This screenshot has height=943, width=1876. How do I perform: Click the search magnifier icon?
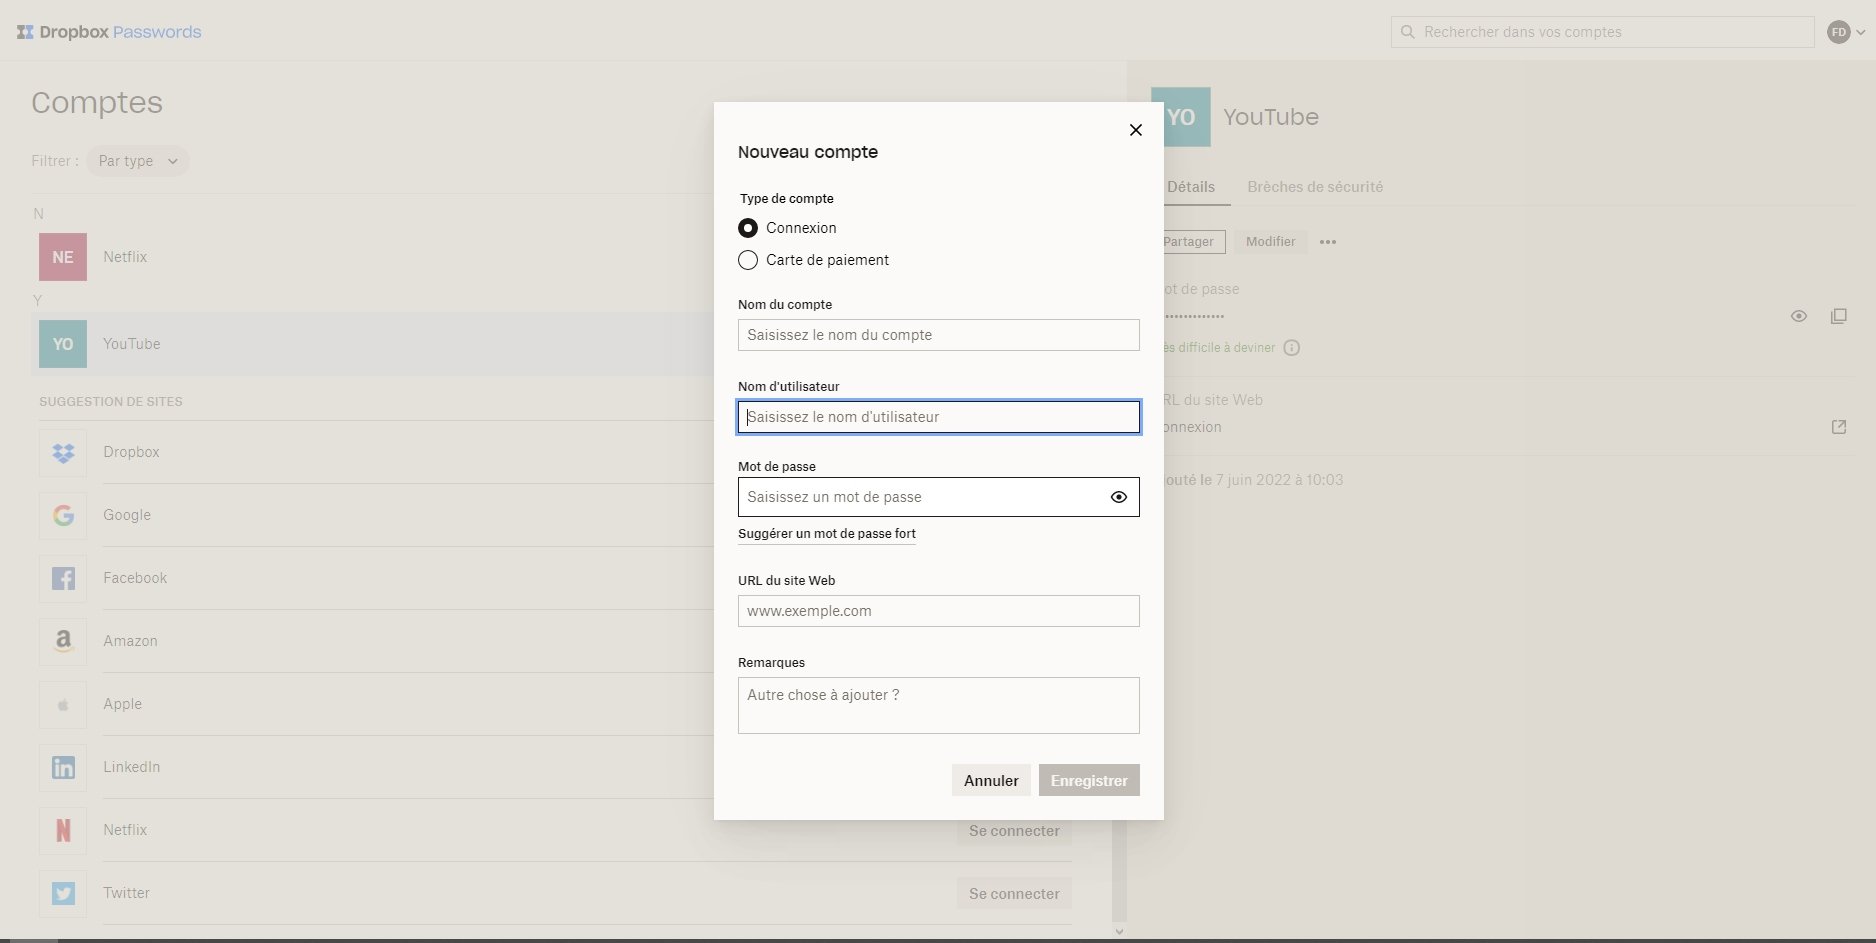click(x=1407, y=32)
